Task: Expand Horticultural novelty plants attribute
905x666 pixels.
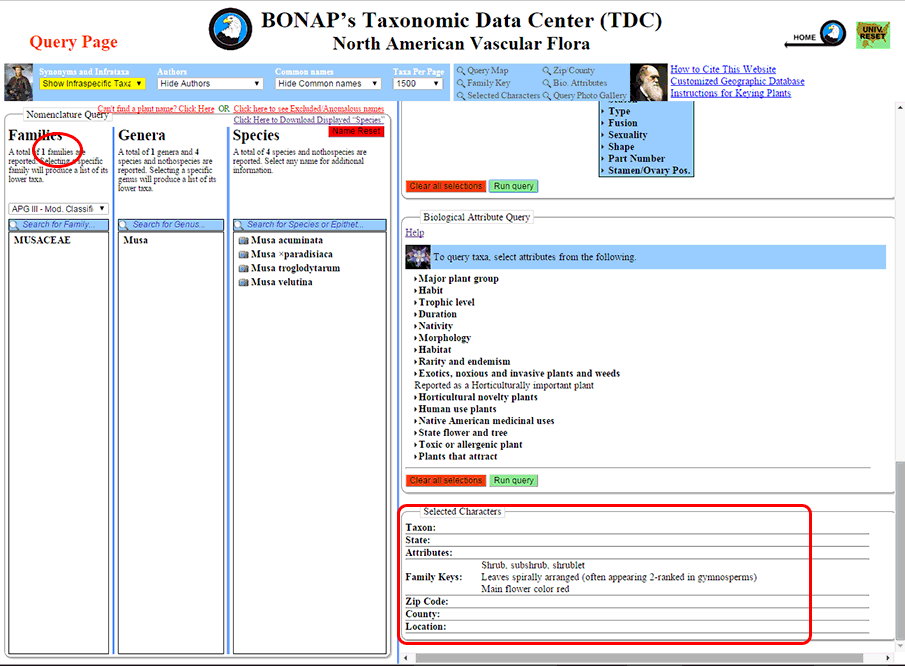Action: coord(476,397)
